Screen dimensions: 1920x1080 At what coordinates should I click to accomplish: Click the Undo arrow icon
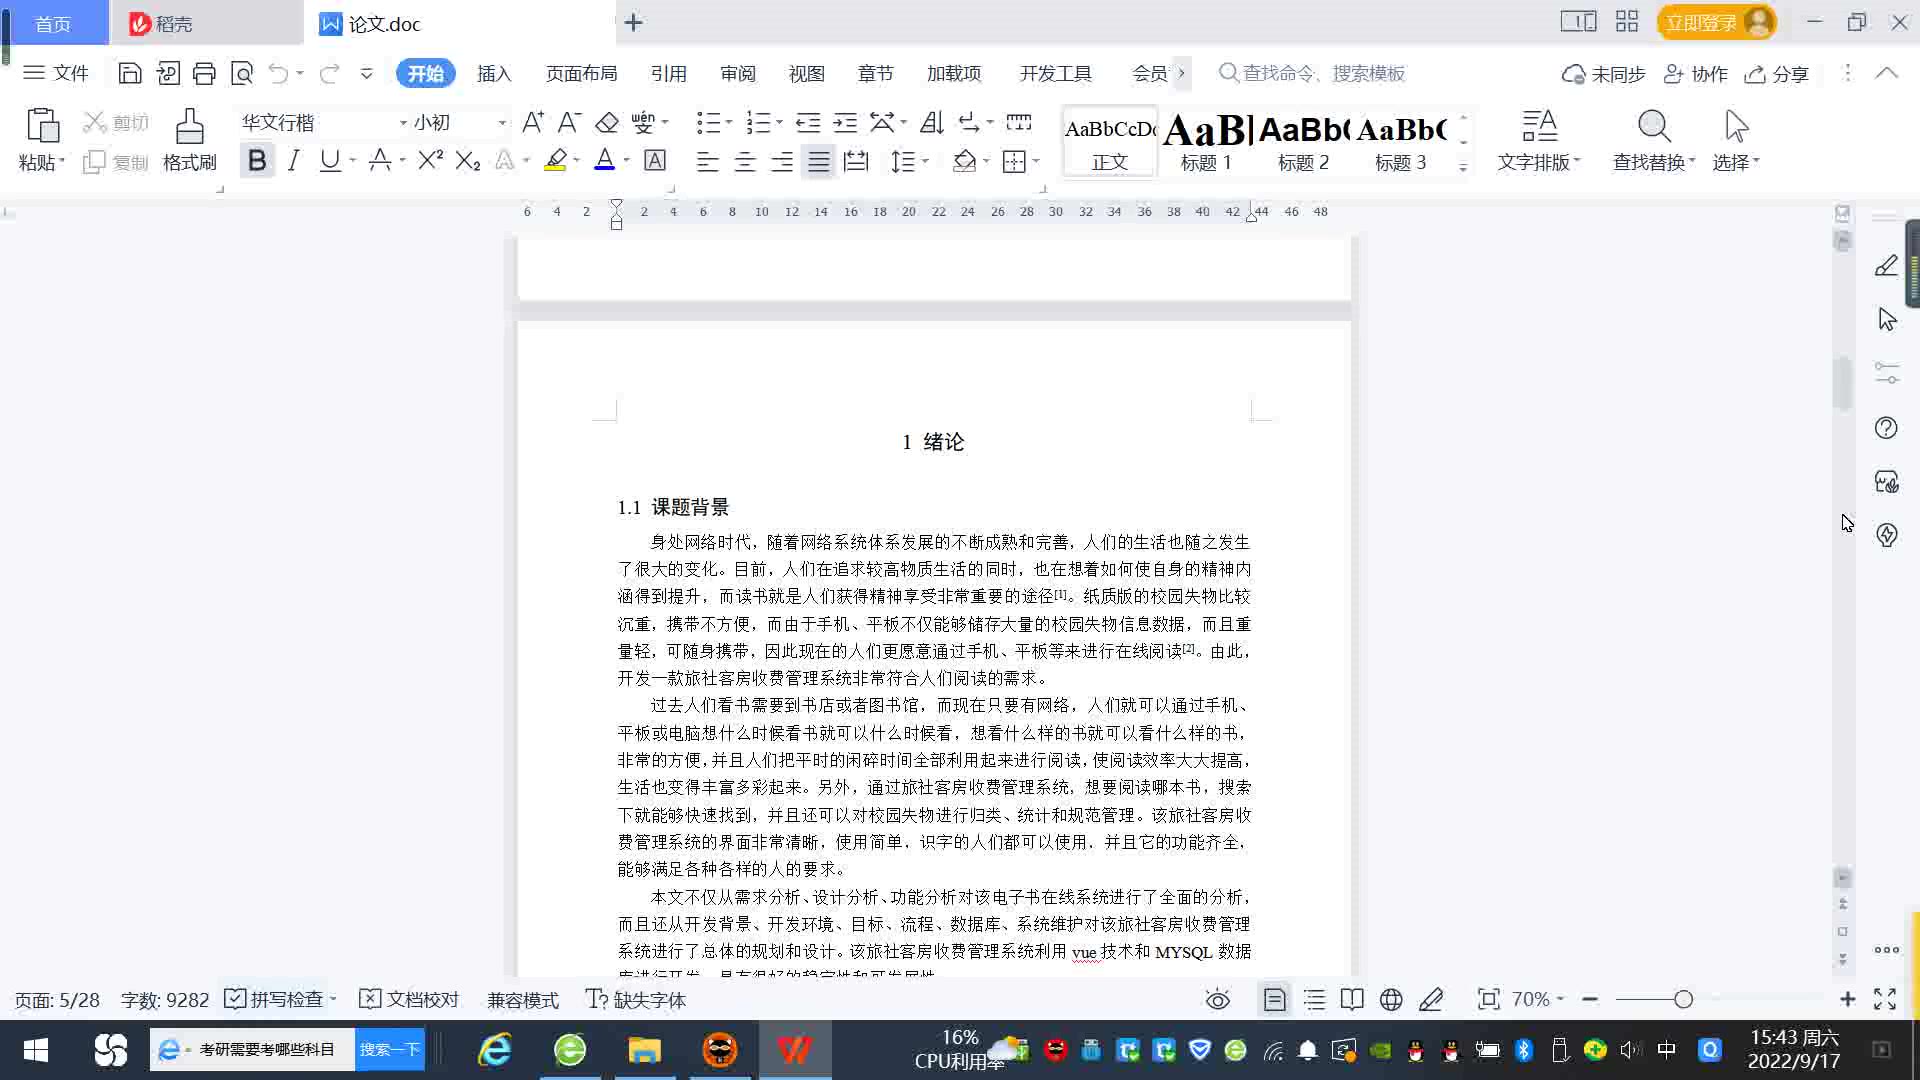pyautogui.click(x=279, y=73)
